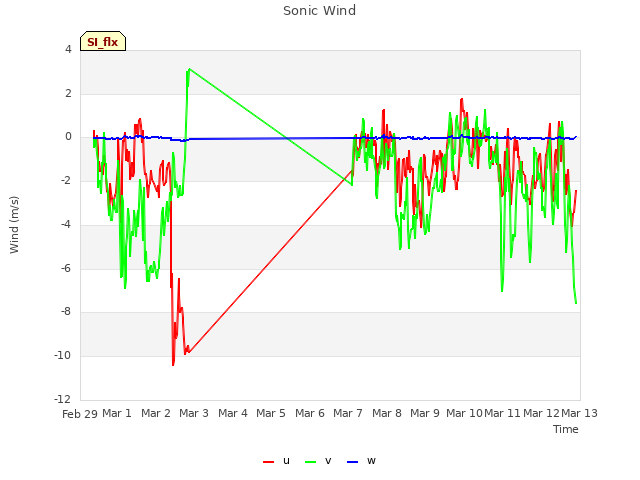Toggle the u series legend entry

coord(276,461)
